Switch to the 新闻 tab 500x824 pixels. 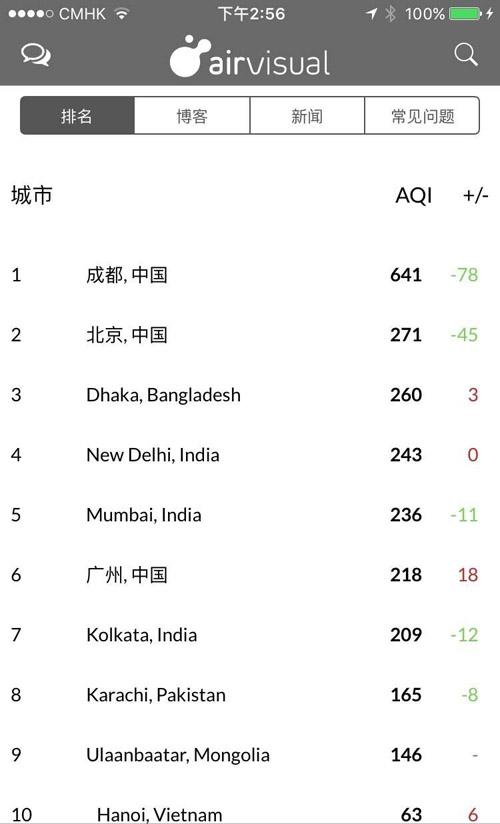point(307,116)
